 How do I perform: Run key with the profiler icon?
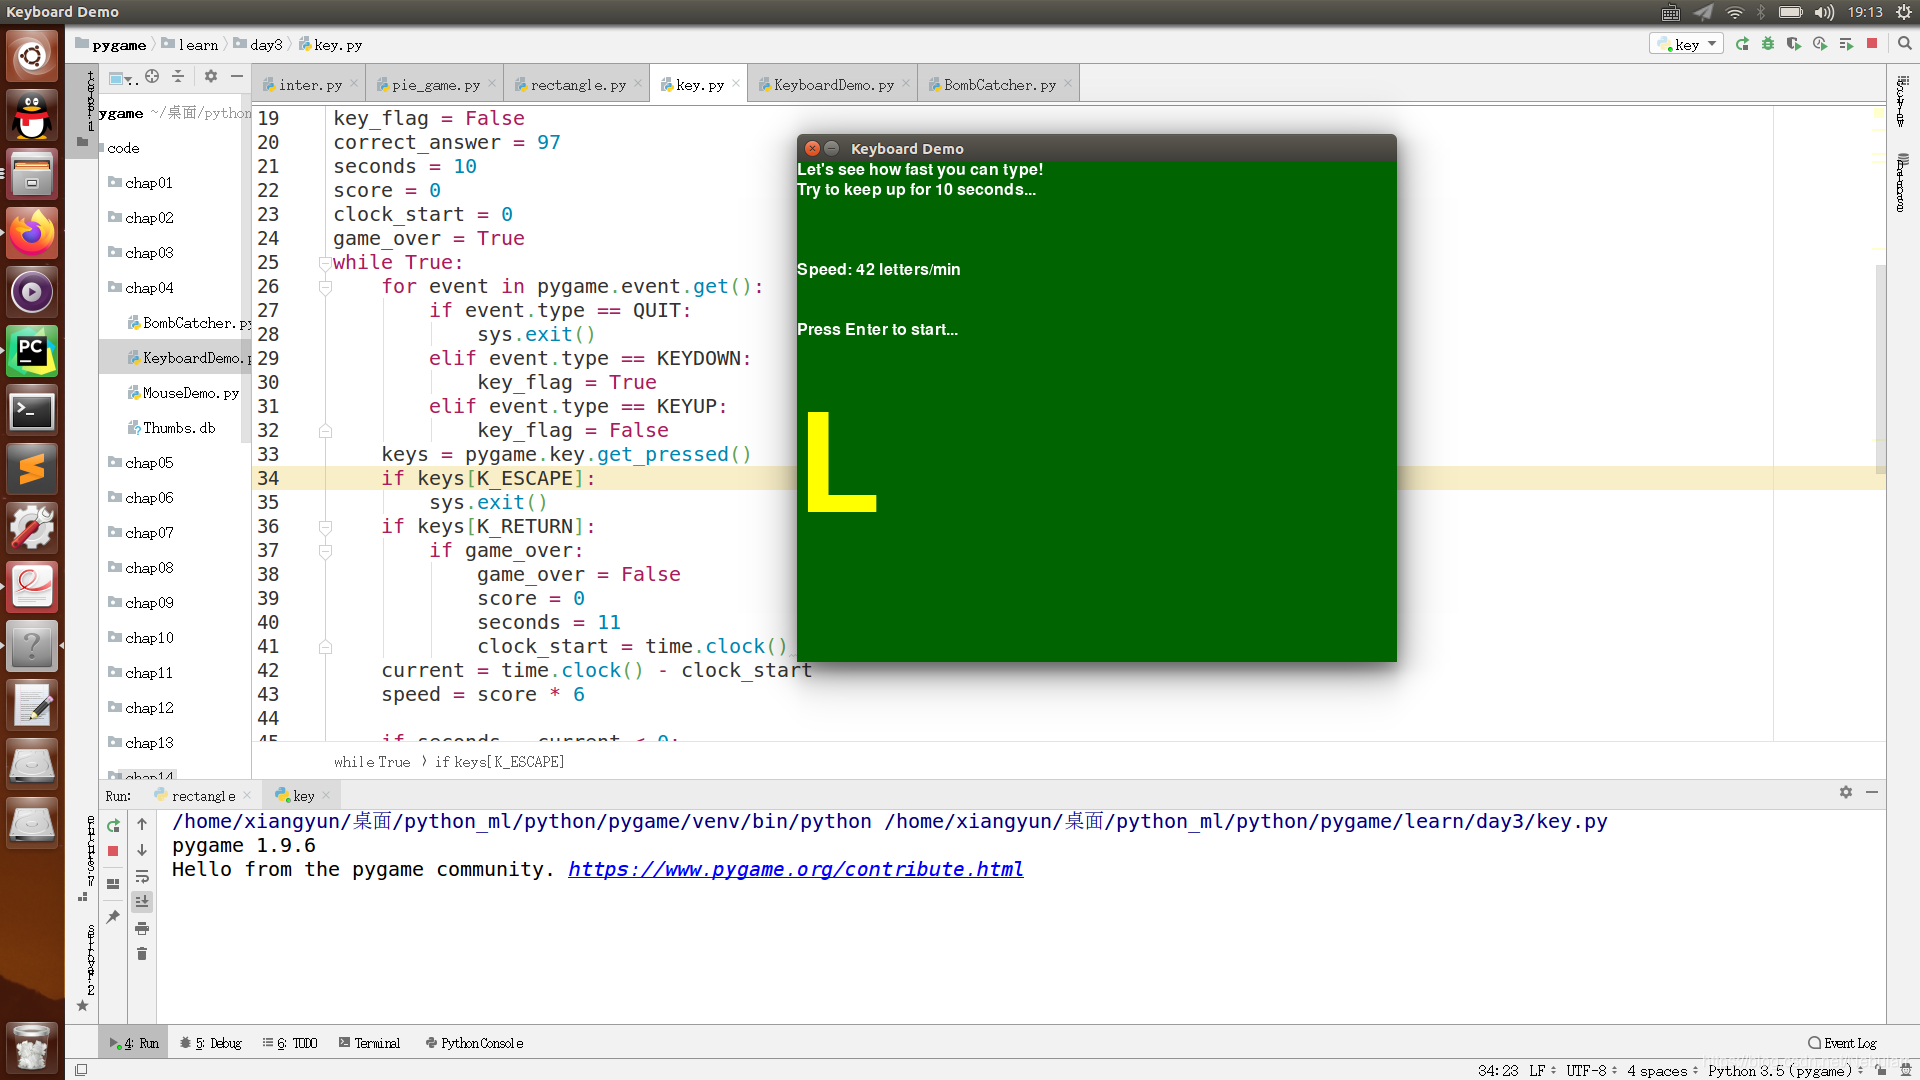(x=1820, y=44)
